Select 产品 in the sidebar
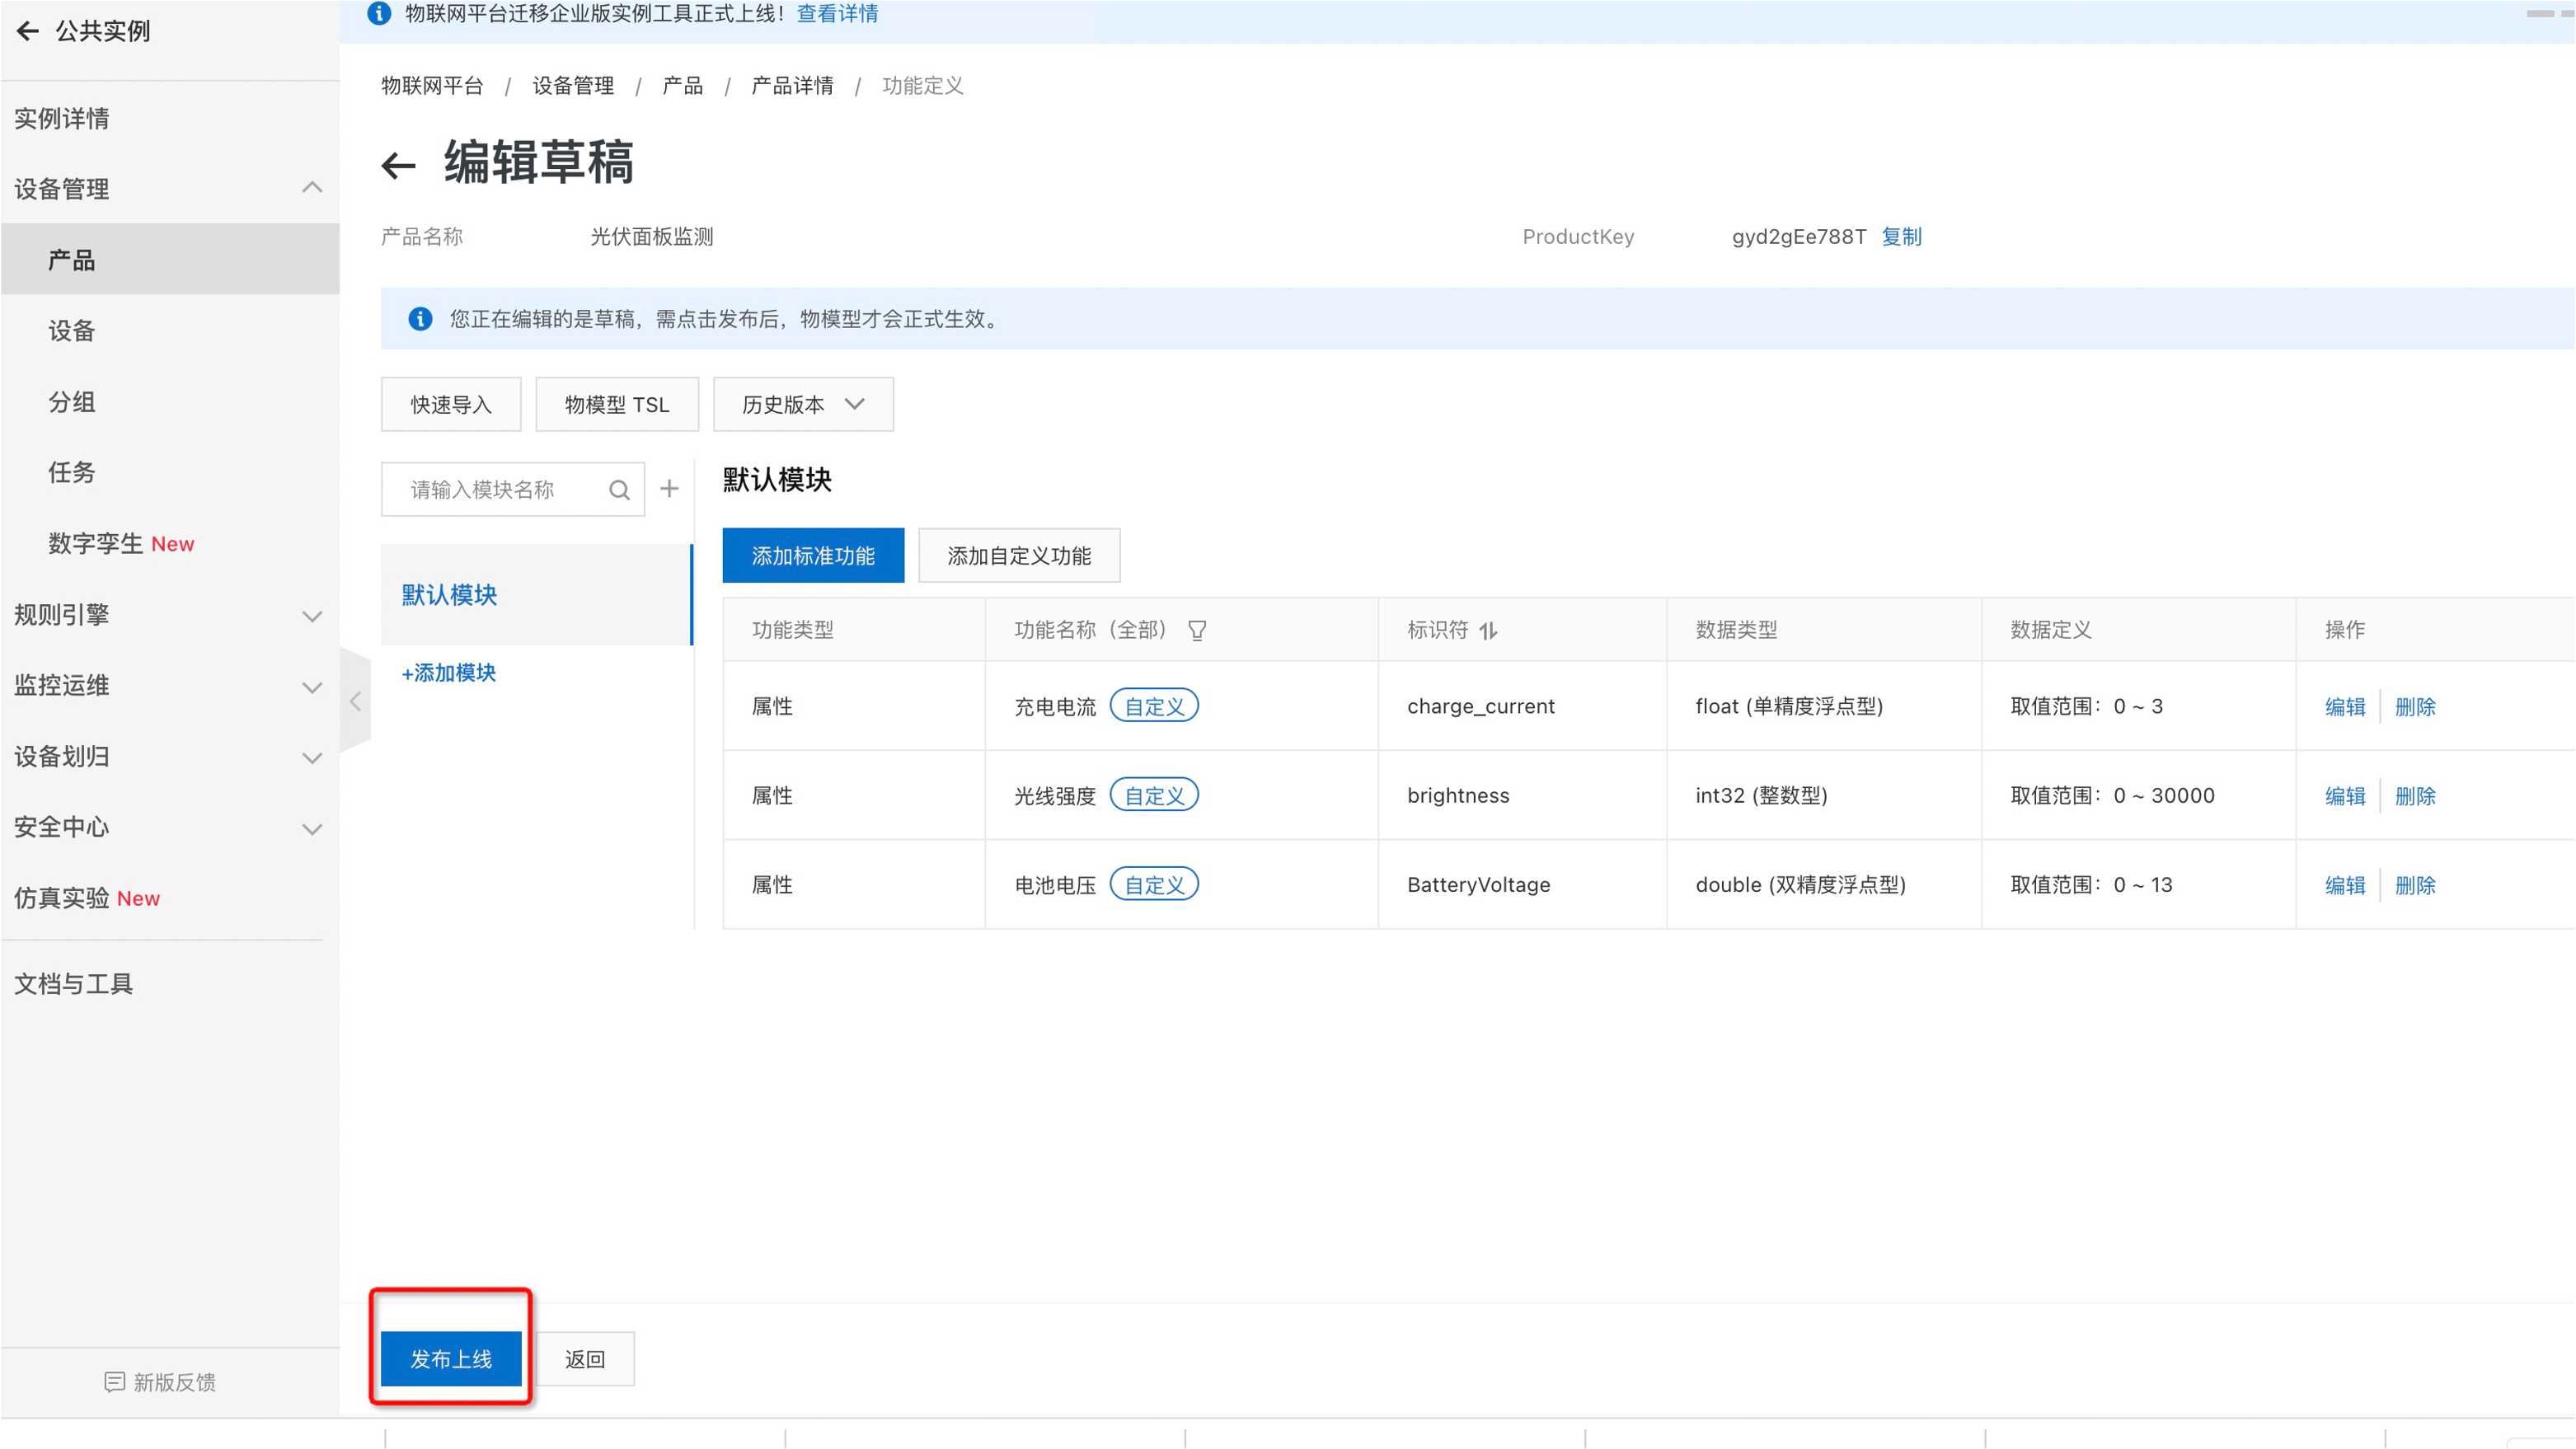Screen dimensions: 2576x1449 point(170,259)
